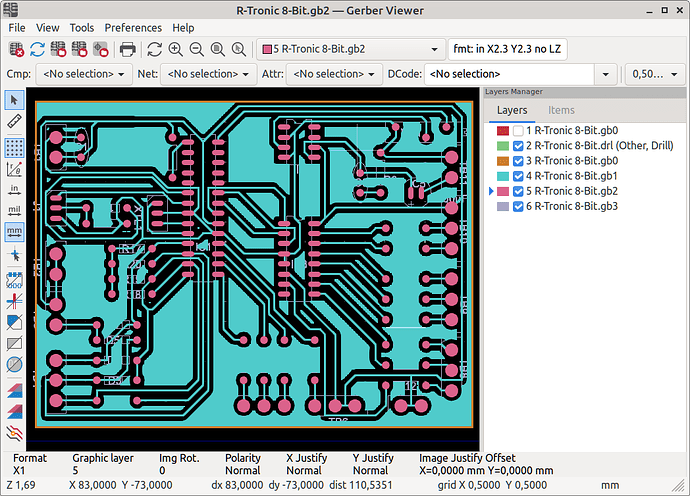Switch units to millimeters

(x=15, y=231)
